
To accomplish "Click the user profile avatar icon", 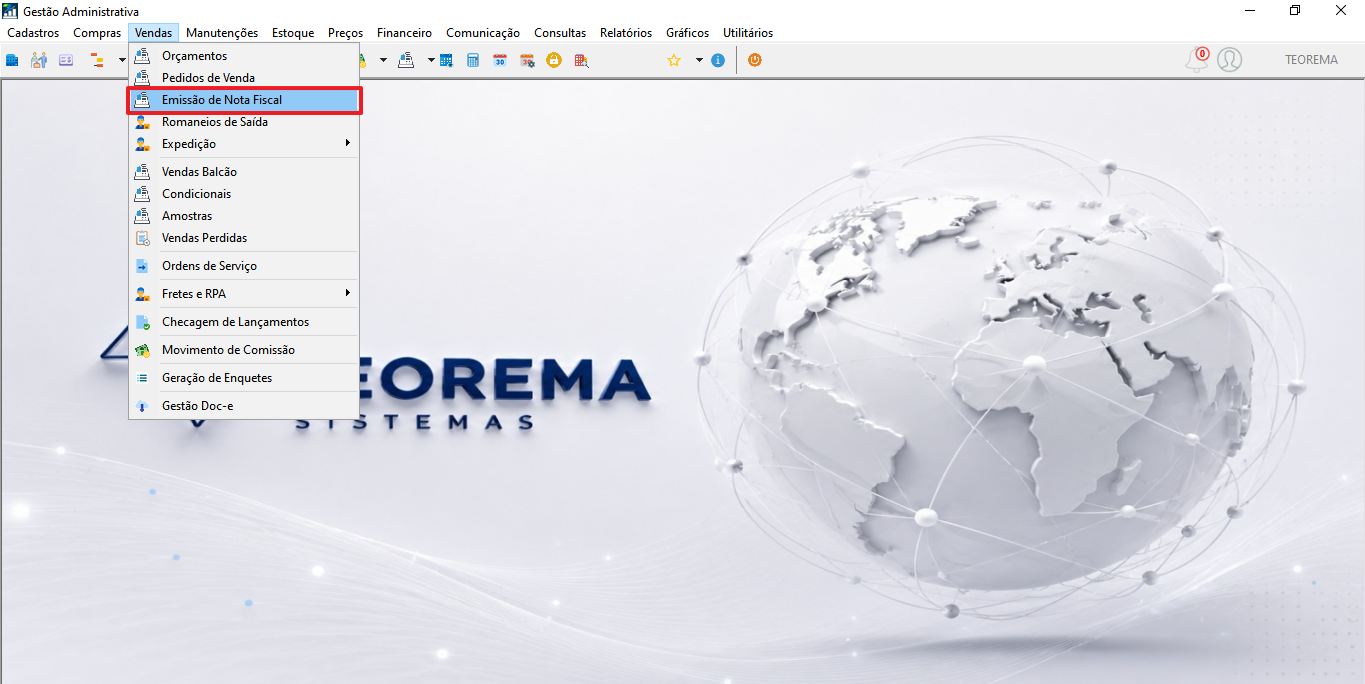I will point(1230,60).
